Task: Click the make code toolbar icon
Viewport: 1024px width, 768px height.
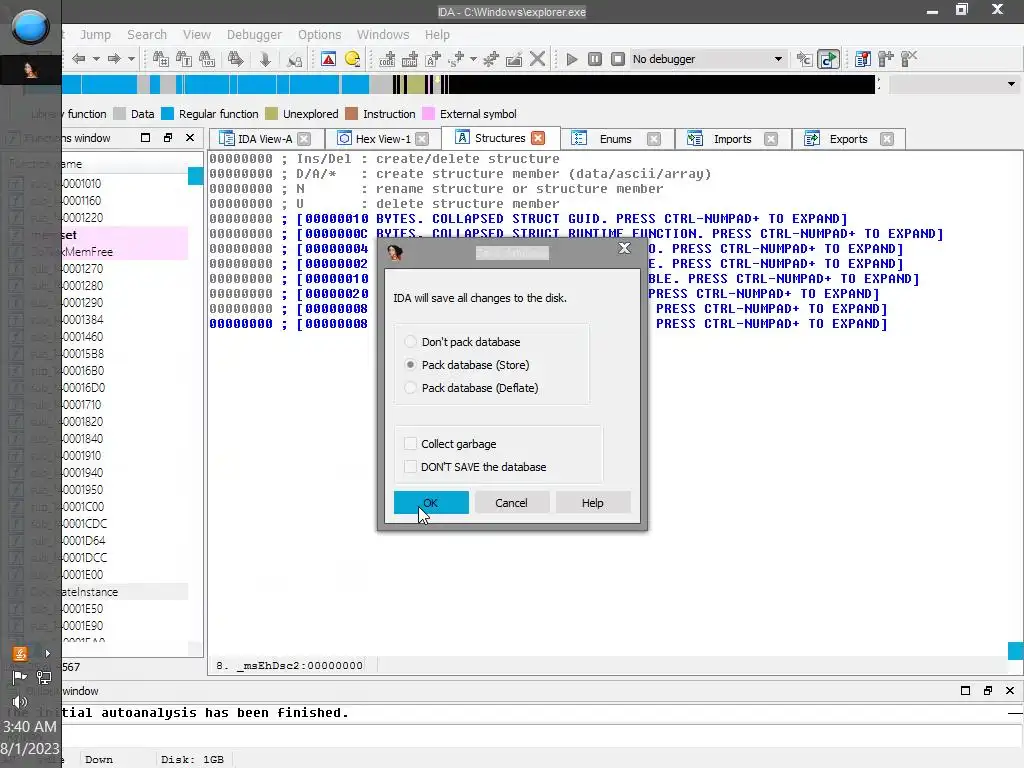Action: click(x=387, y=59)
